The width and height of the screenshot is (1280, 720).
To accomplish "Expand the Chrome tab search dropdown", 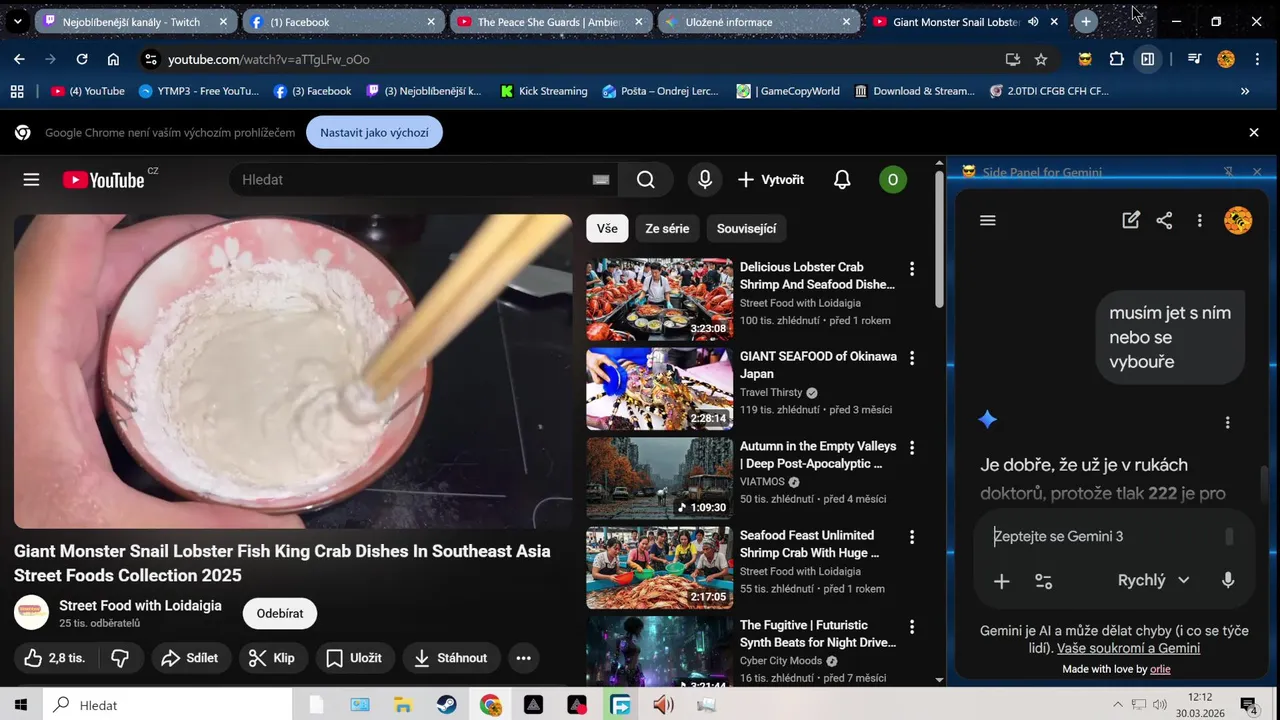I will [x=17, y=22].
